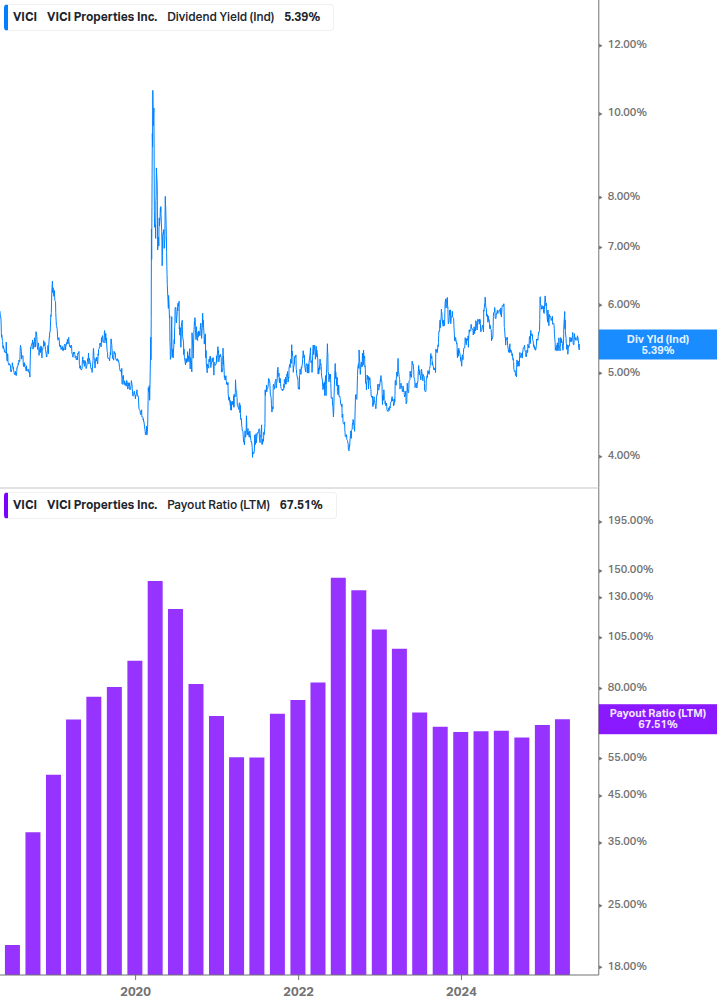The height and width of the screenshot is (1005, 717).
Task: Click the 7.00% yield axis label
Action: tap(623, 246)
